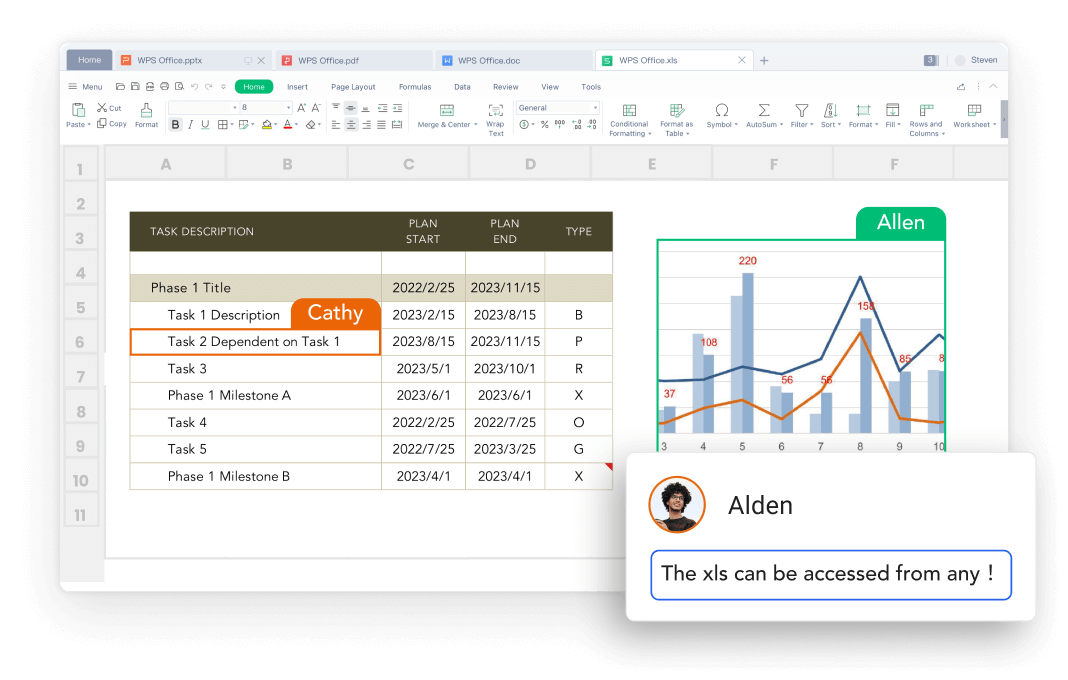
Task: Click the Wrap Text icon
Action: pos(496,112)
